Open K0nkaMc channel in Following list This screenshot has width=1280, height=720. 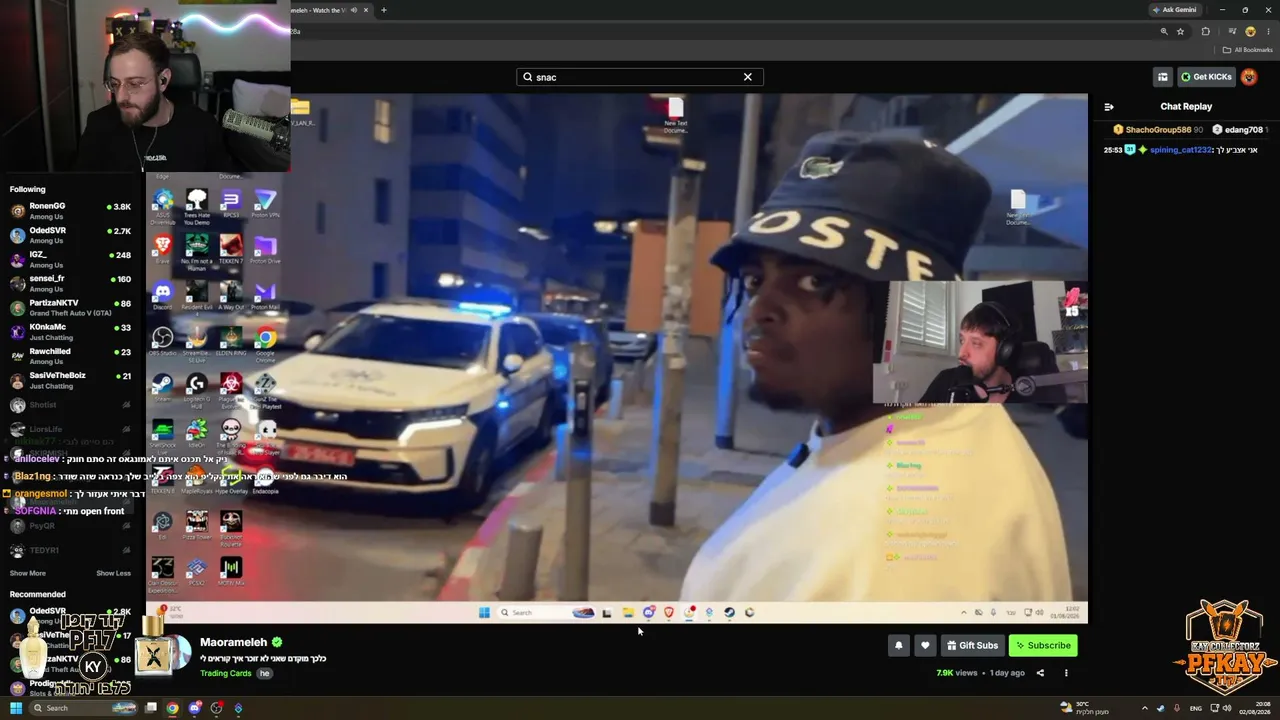(x=71, y=331)
